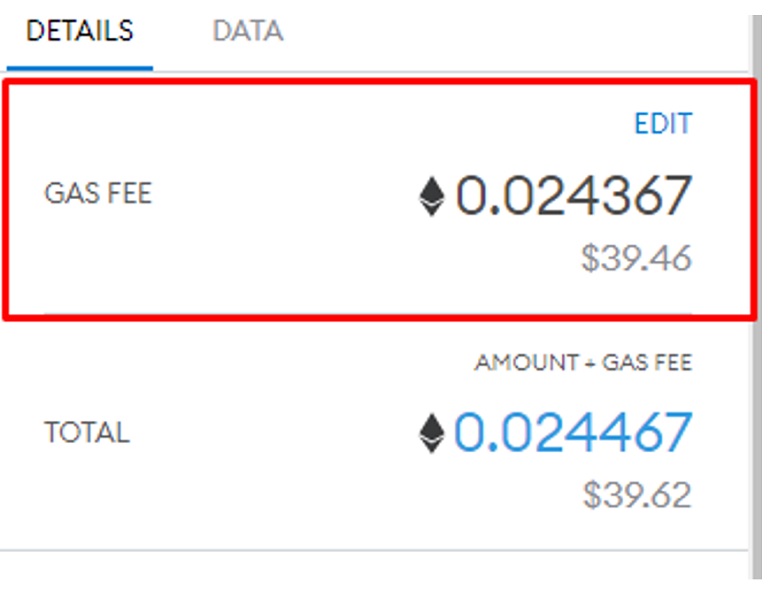Select the blue 0.024467 total value
Screen dimensions: 770x590
click(573, 433)
